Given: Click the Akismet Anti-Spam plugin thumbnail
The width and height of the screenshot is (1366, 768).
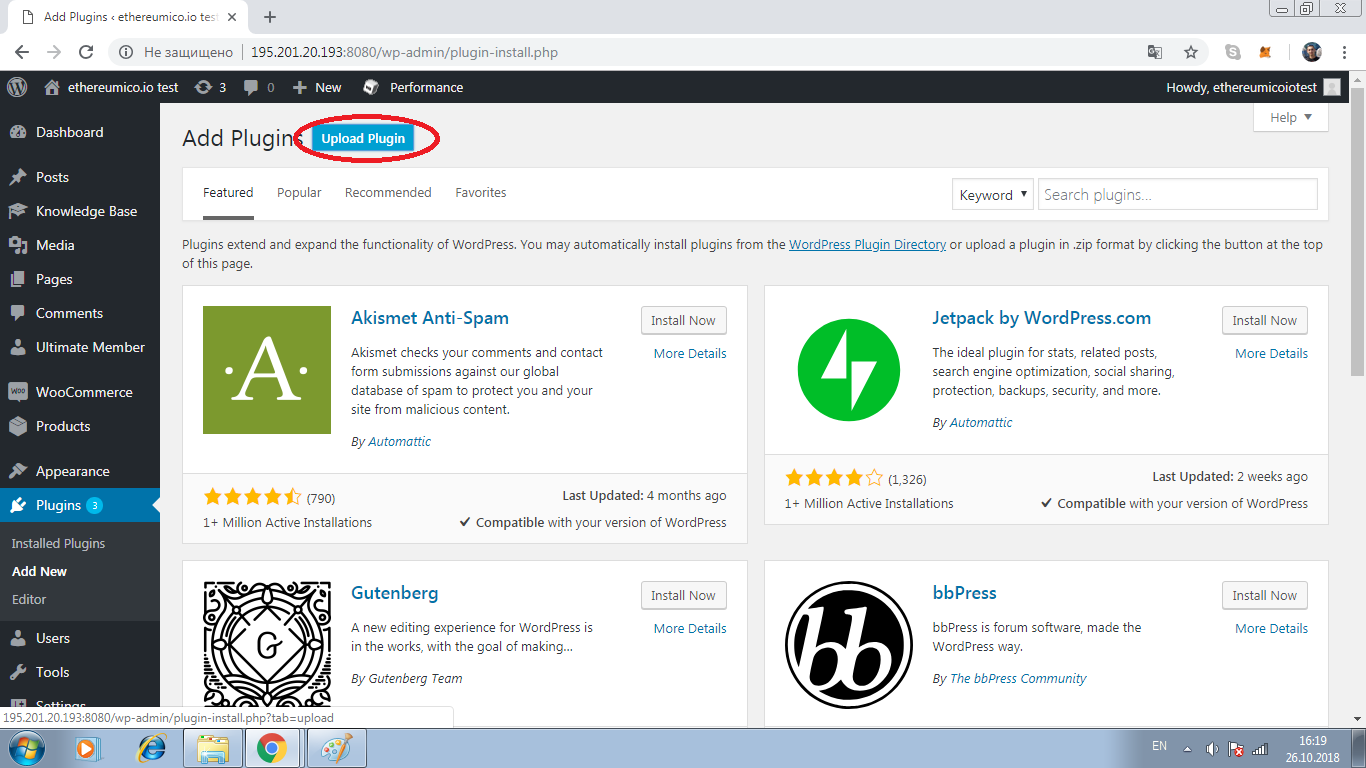Looking at the screenshot, I should [267, 370].
